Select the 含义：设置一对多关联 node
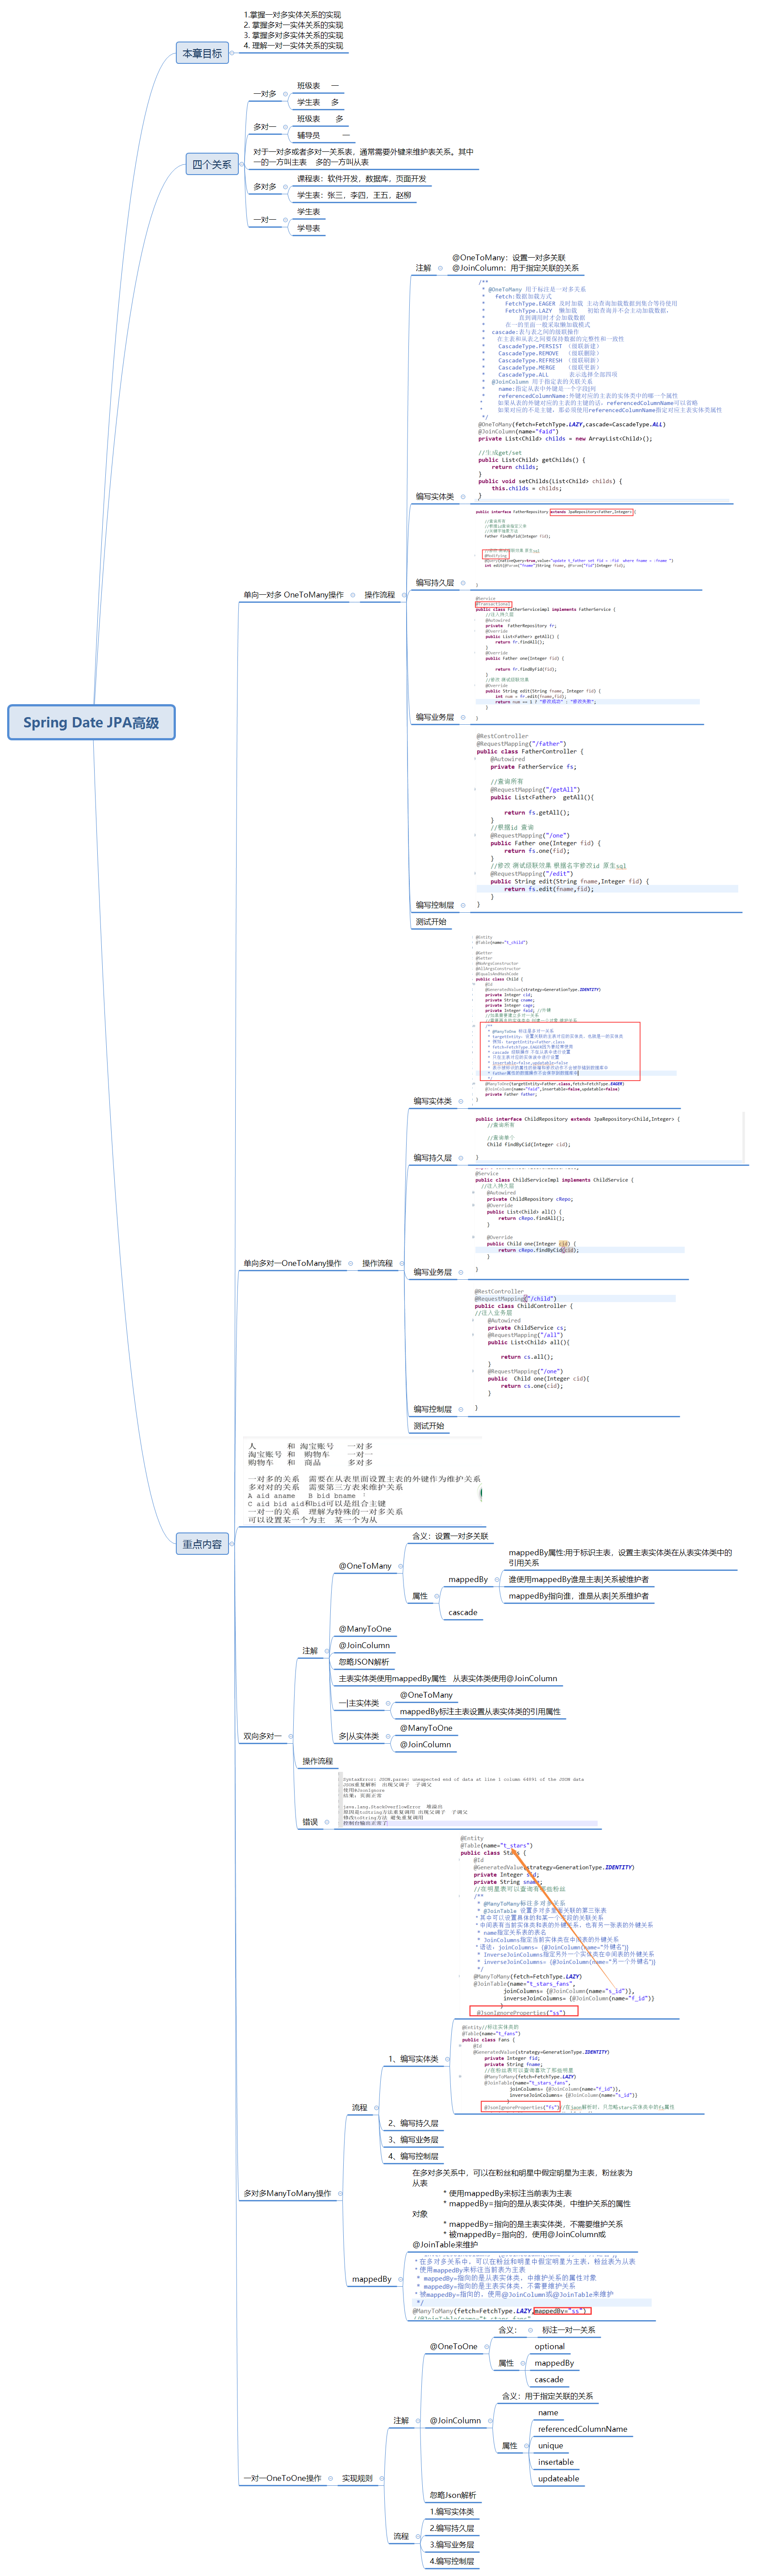The width and height of the screenshot is (757, 2576). click(x=450, y=1536)
